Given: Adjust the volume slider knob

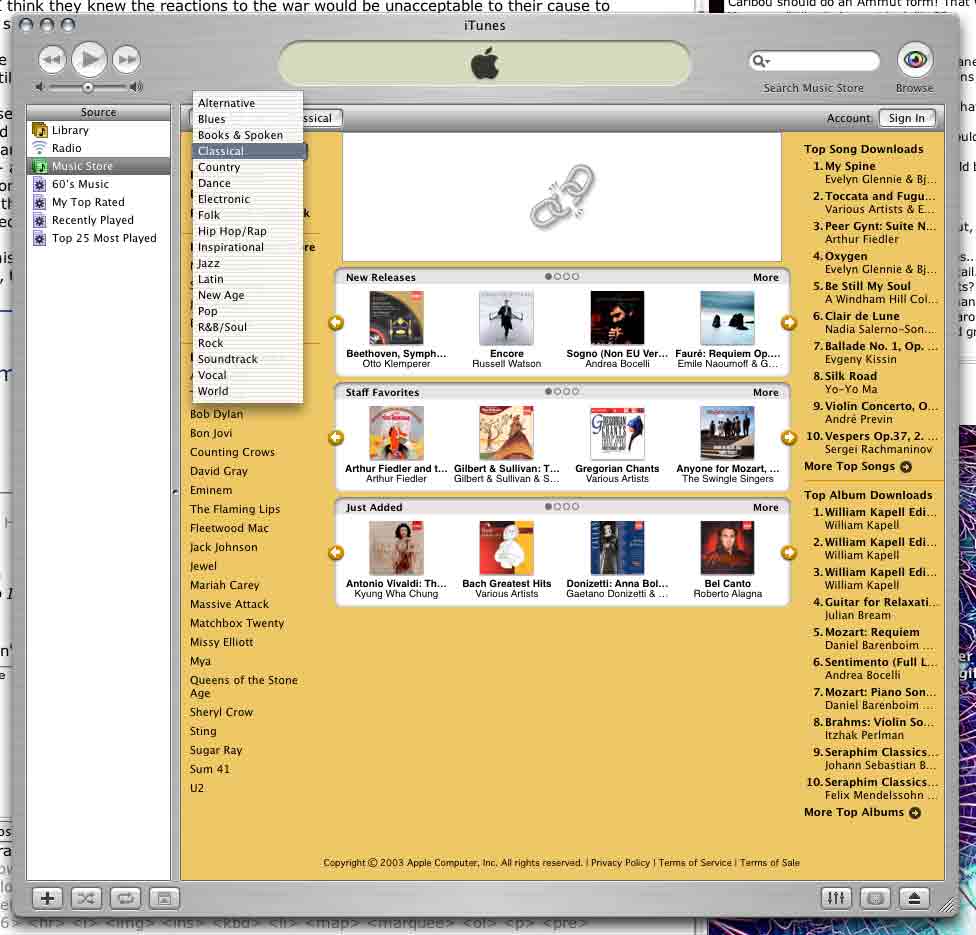Looking at the screenshot, I should coord(88,87).
